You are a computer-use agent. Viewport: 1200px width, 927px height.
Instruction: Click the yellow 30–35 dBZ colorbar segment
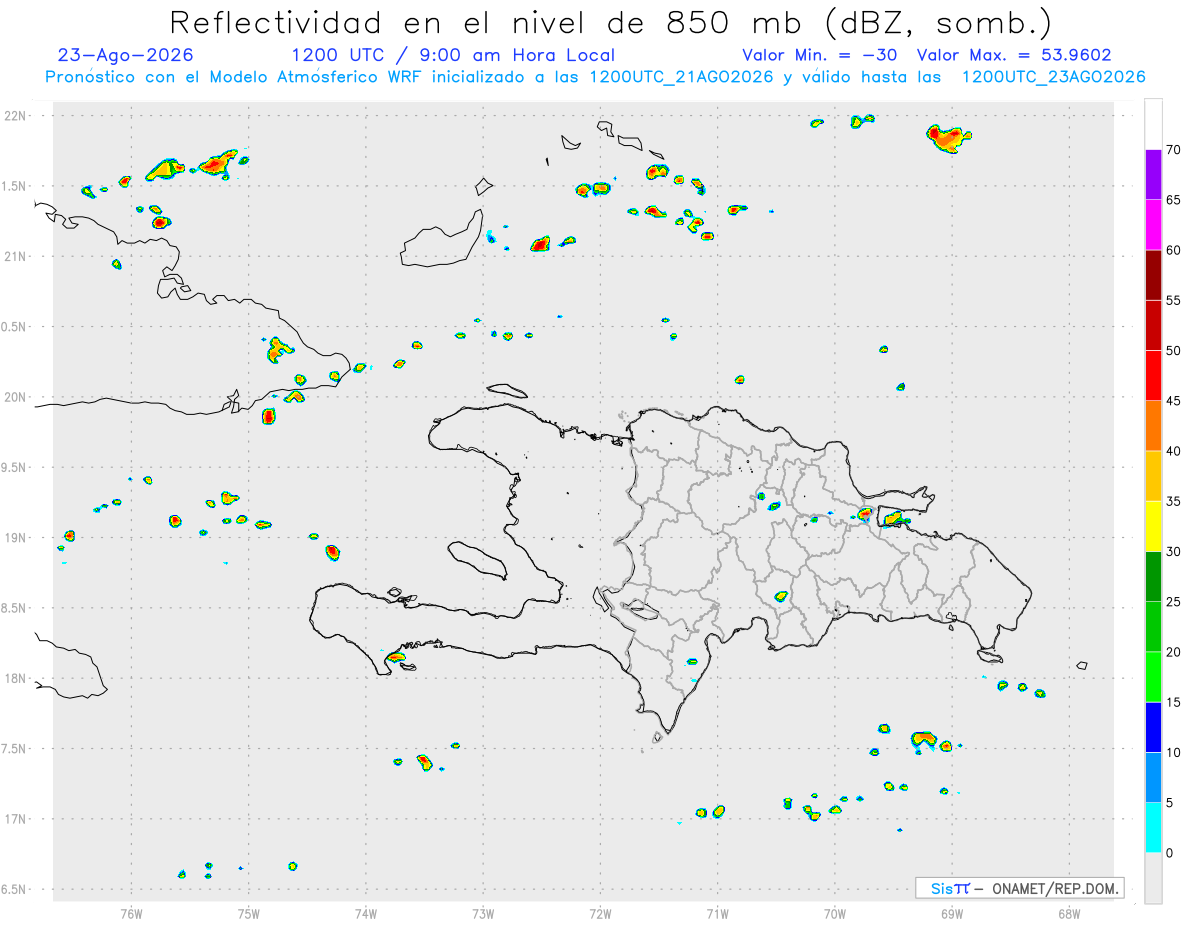tap(1153, 527)
